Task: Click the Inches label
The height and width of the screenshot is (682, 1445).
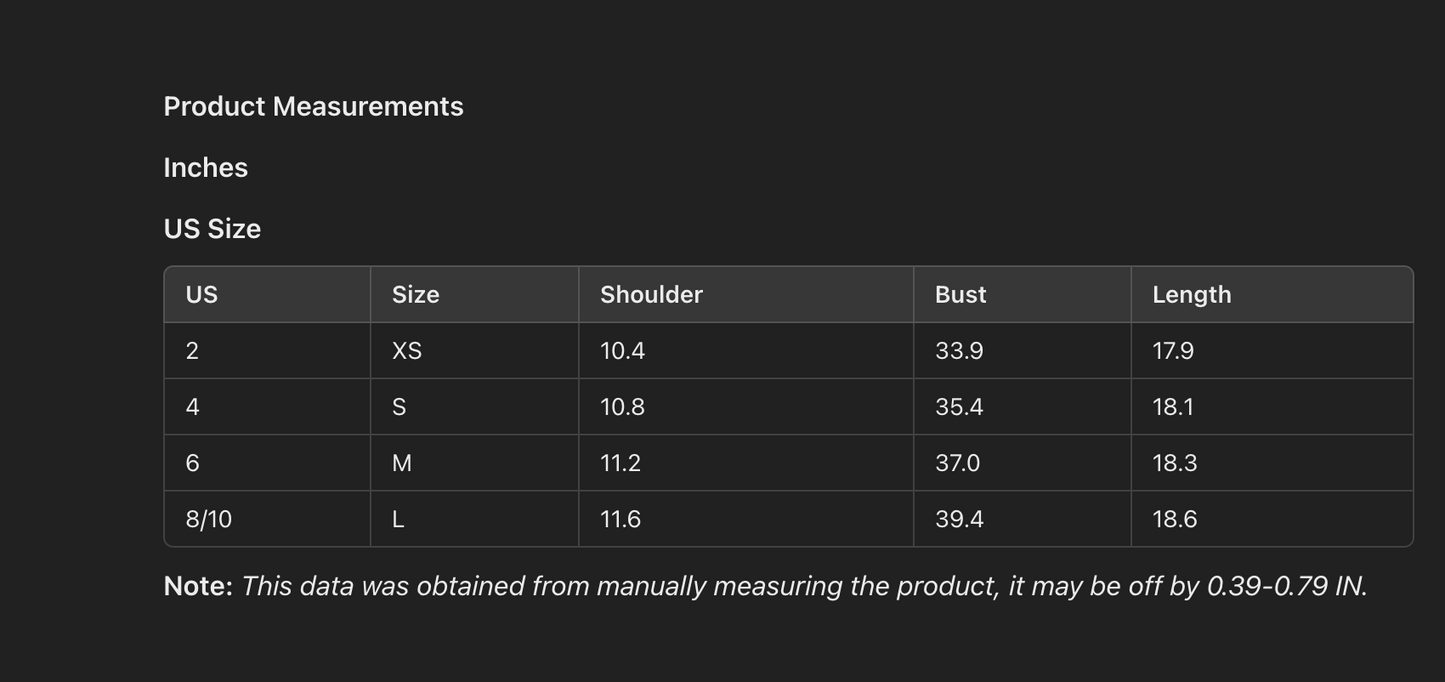Action: pos(205,167)
